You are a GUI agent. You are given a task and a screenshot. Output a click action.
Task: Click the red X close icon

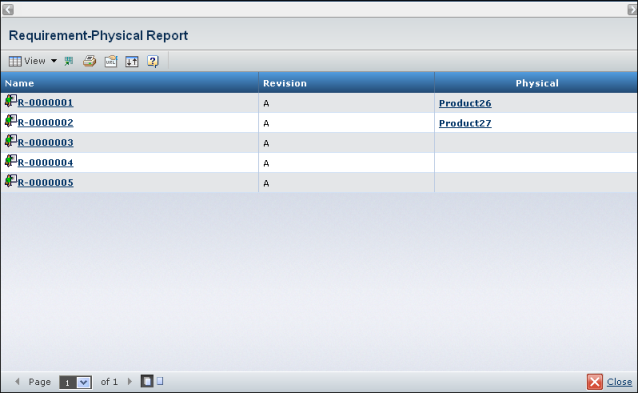(594, 382)
